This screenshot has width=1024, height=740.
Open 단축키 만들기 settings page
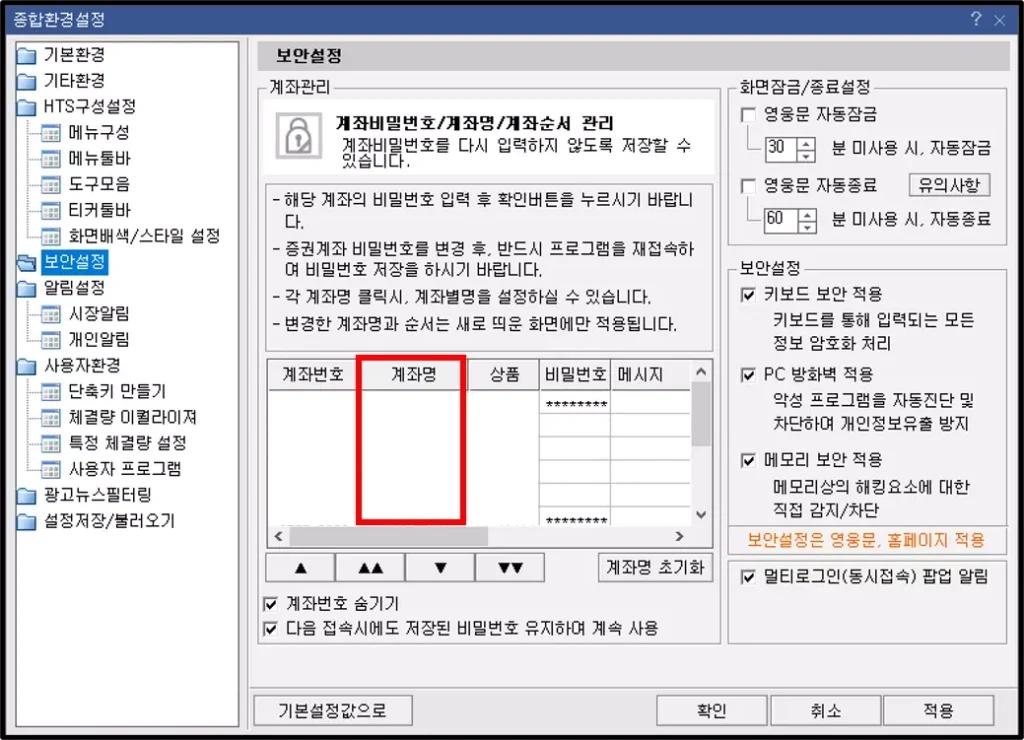click(117, 391)
